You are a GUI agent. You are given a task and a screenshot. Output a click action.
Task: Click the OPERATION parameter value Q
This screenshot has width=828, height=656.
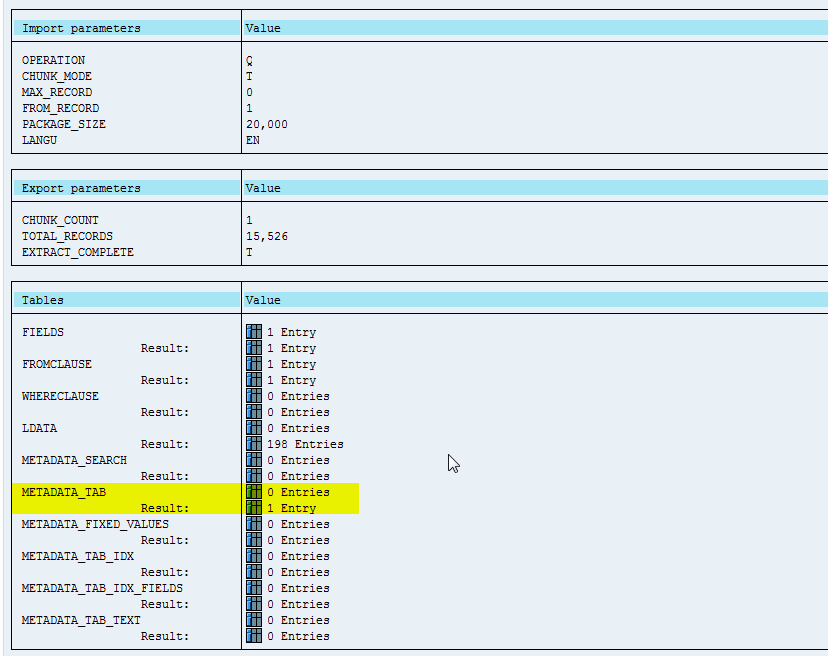pyautogui.click(x=249, y=60)
